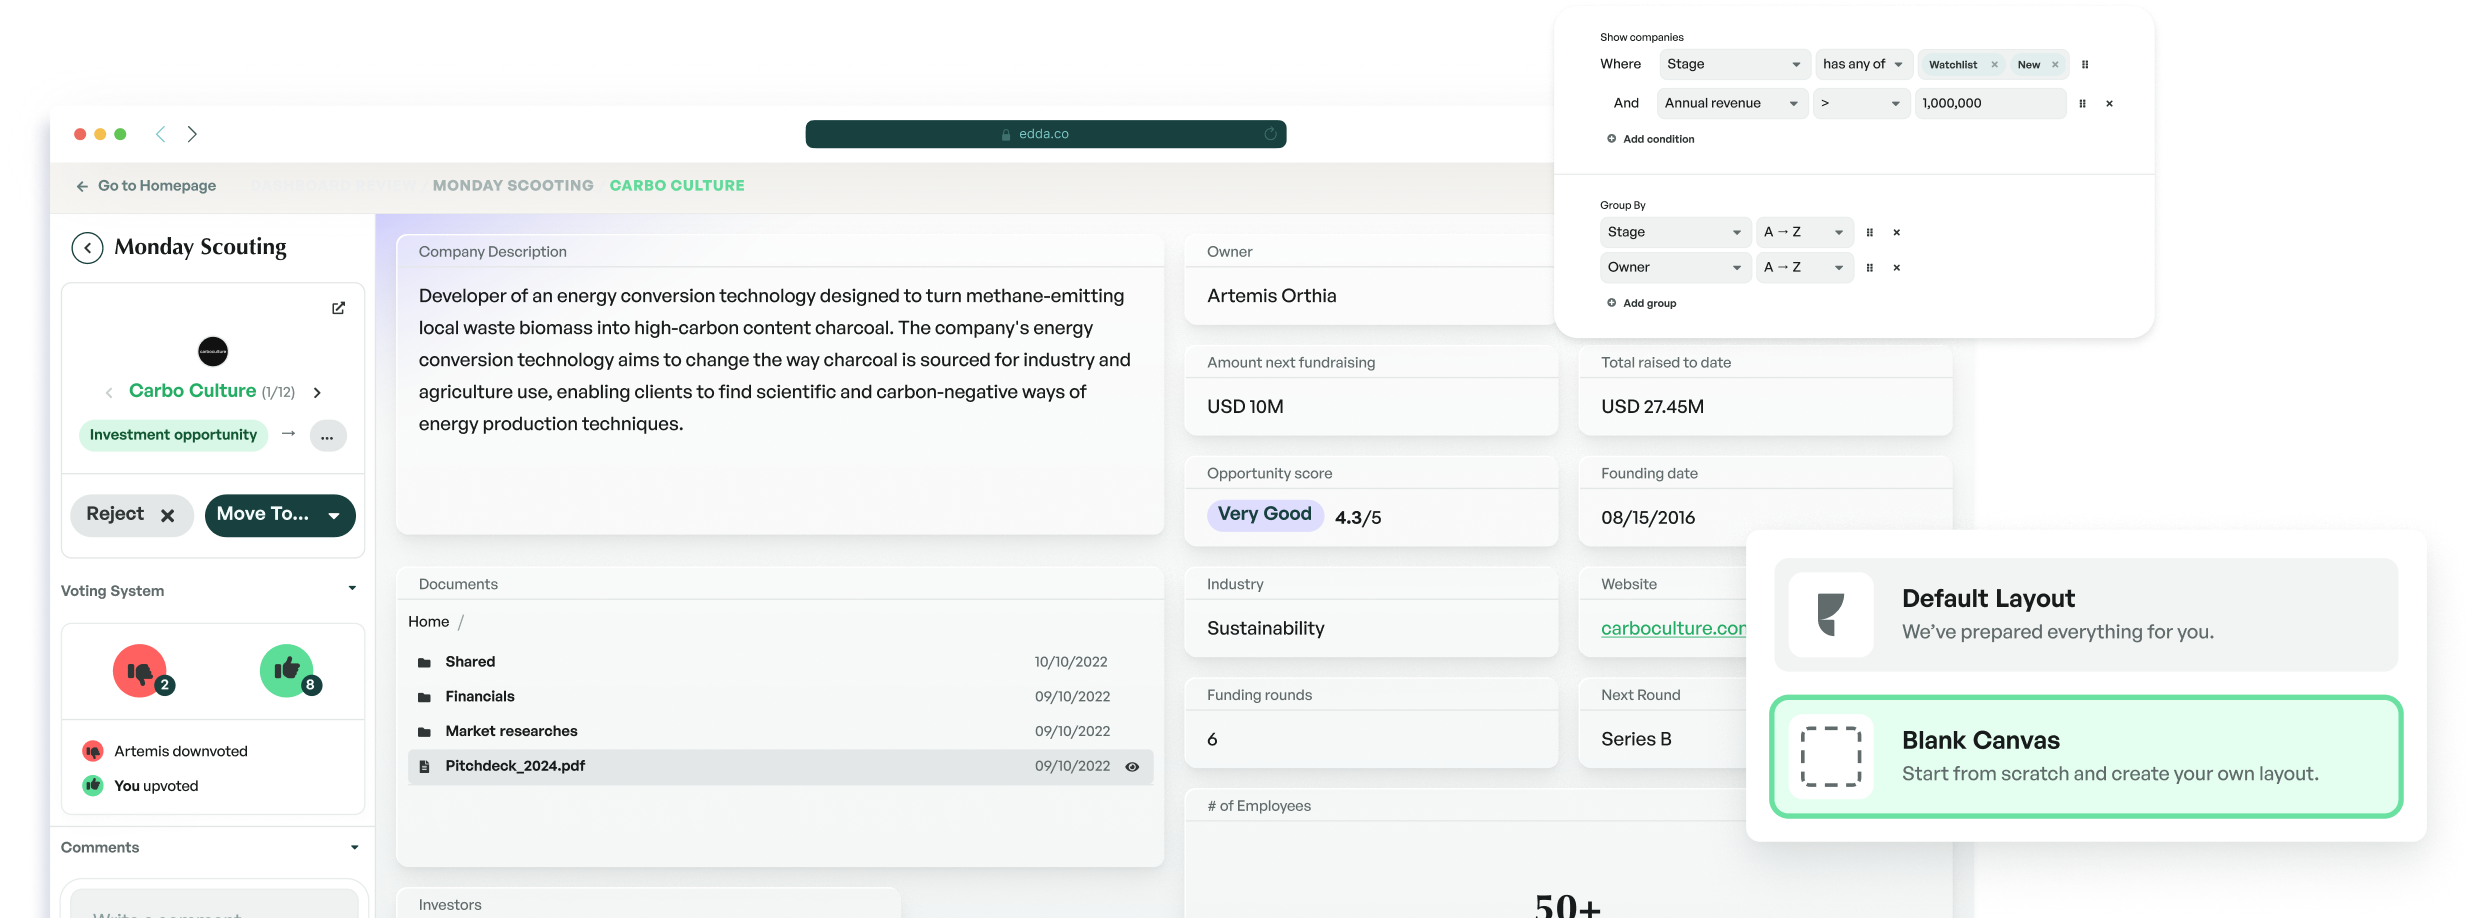The width and height of the screenshot is (2486, 918).
Task: Click drag handle of Owner group row
Action: tap(1869, 268)
